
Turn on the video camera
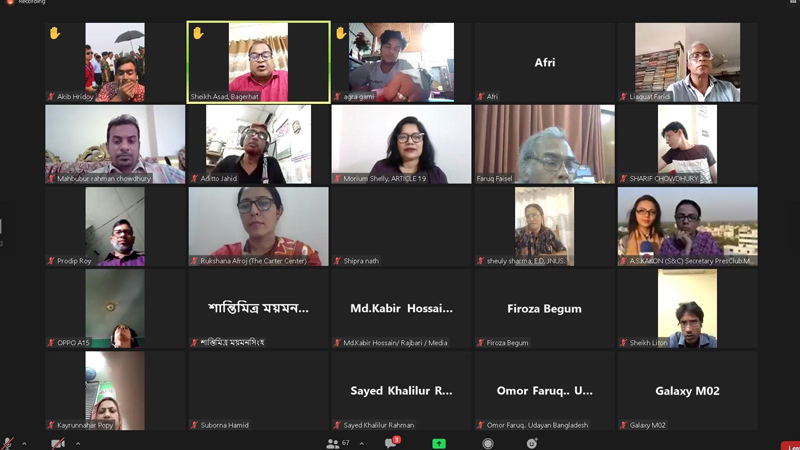click(58, 443)
